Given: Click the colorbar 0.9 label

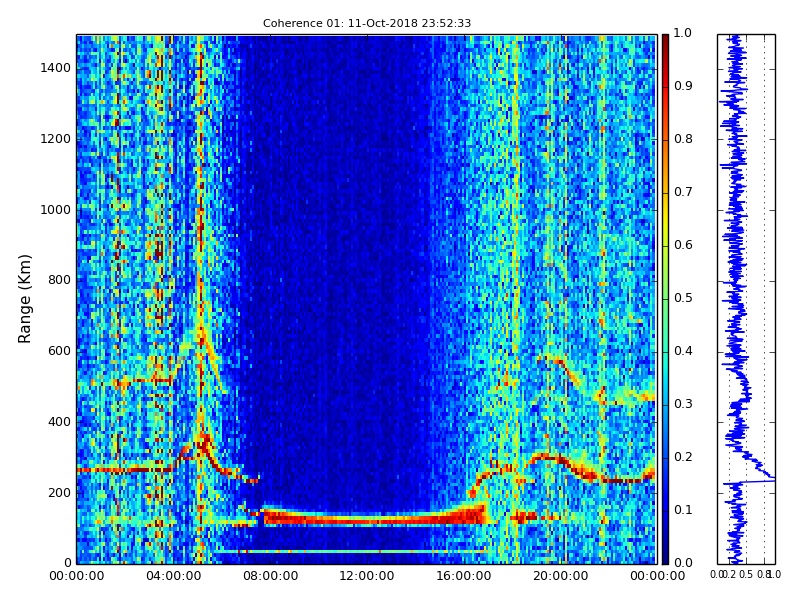Looking at the screenshot, I should (x=683, y=86).
